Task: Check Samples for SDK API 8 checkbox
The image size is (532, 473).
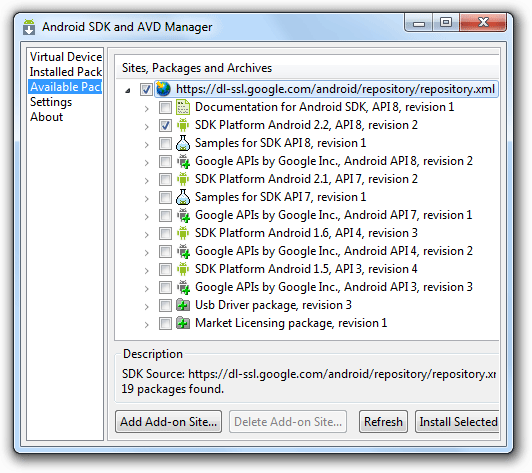Action: (x=165, y=144)
